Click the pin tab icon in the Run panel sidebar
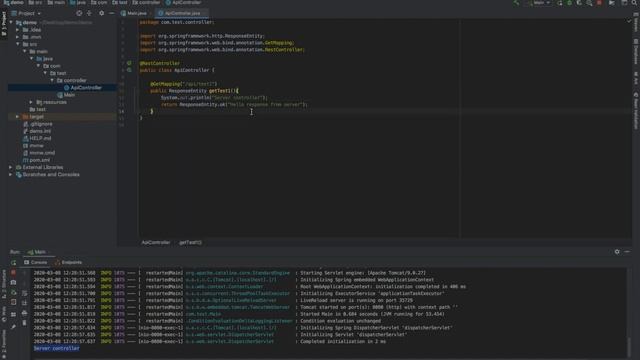The width and height of the screenshot is (640, 360). [x=13, y=326]
